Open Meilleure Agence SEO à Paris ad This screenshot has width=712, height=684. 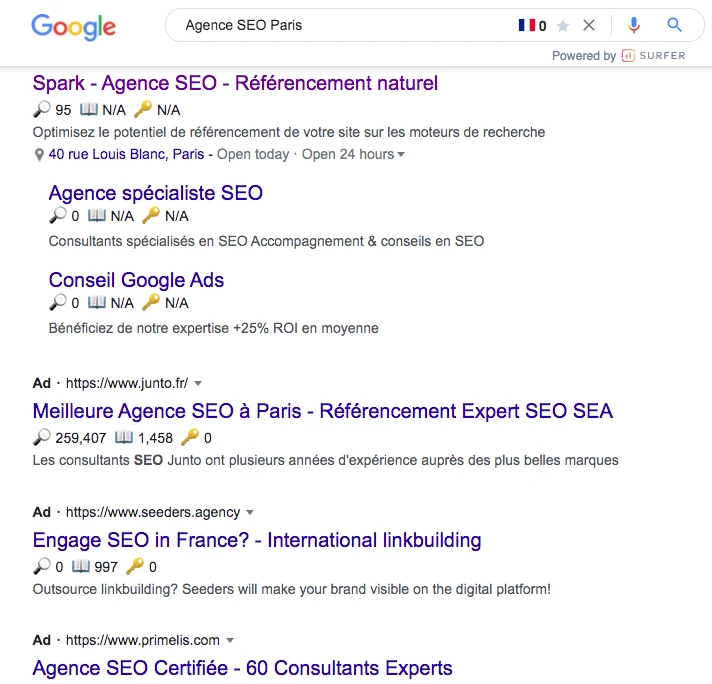click(x=323, y=411)
